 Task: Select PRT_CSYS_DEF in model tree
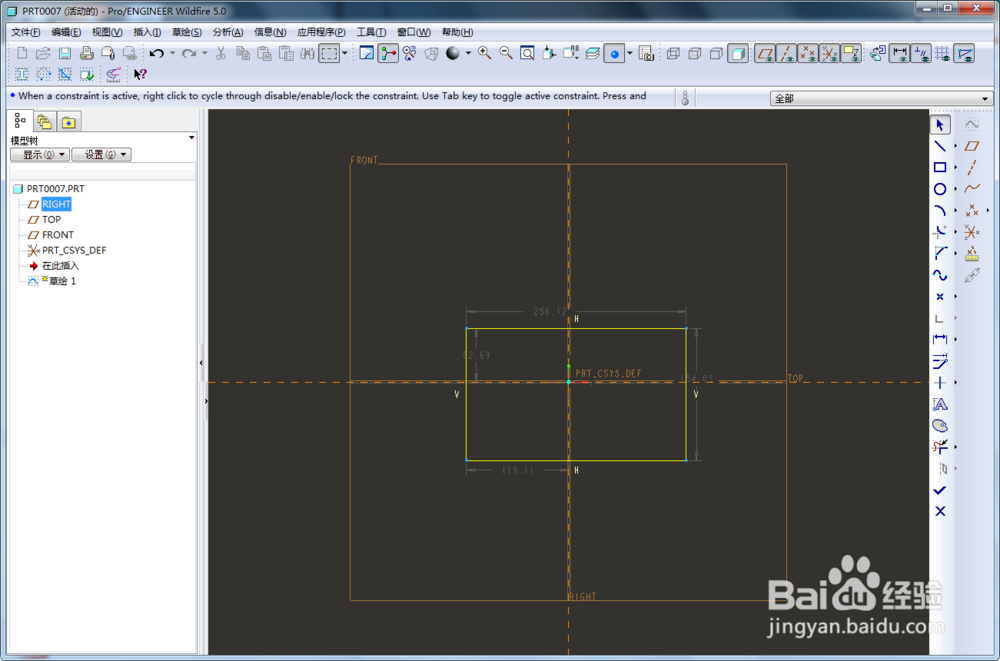(74, 250)
